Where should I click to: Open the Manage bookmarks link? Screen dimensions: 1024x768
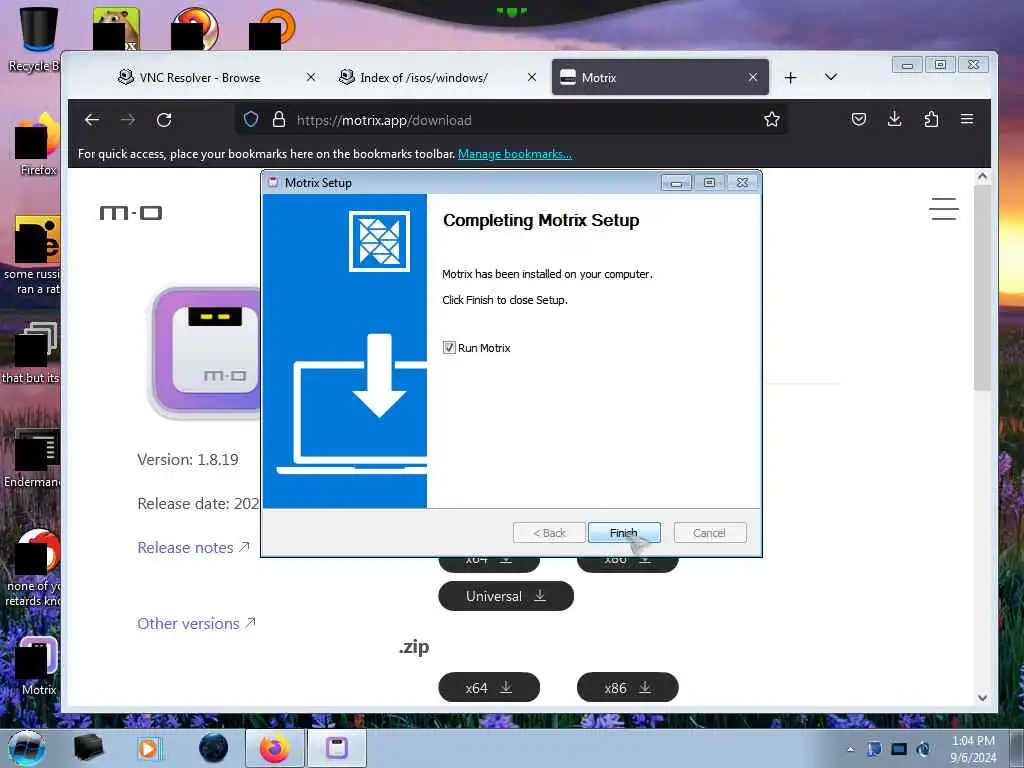pos(515,154)
